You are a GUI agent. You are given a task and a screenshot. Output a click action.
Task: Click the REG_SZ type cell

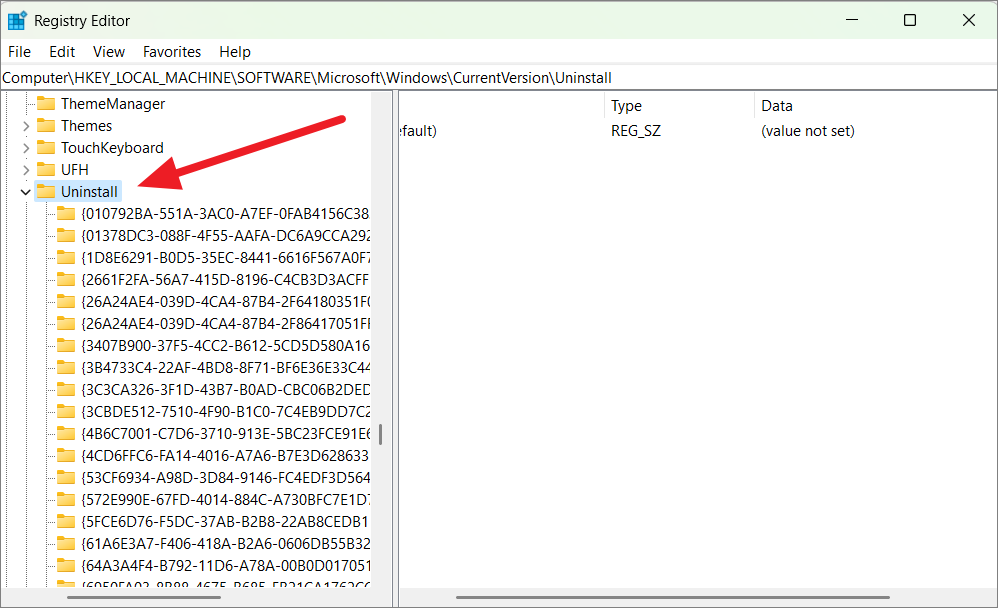[x=636, y=131]
